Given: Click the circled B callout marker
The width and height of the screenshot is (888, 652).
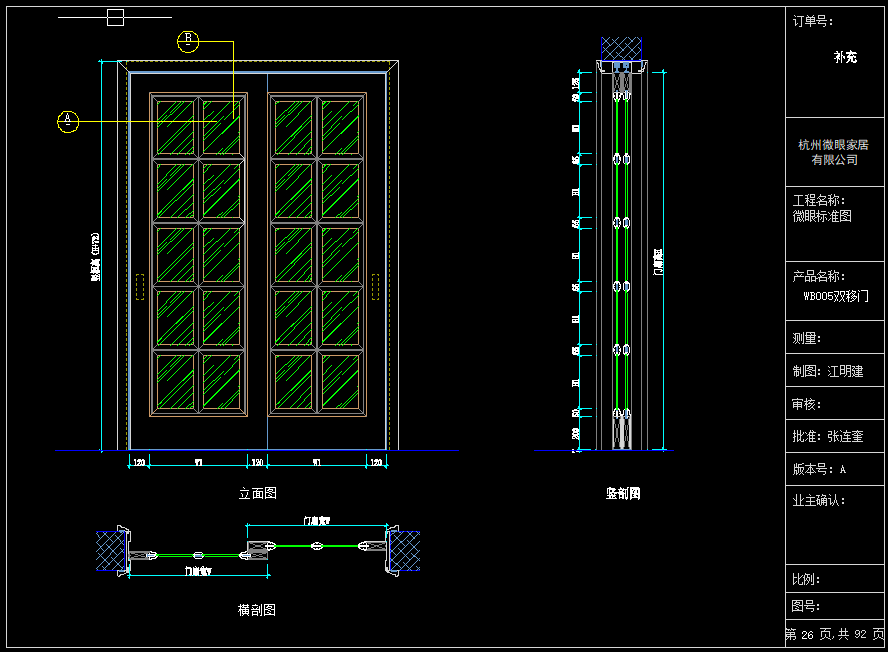Looking at the screenshot, I should point(188,41).
